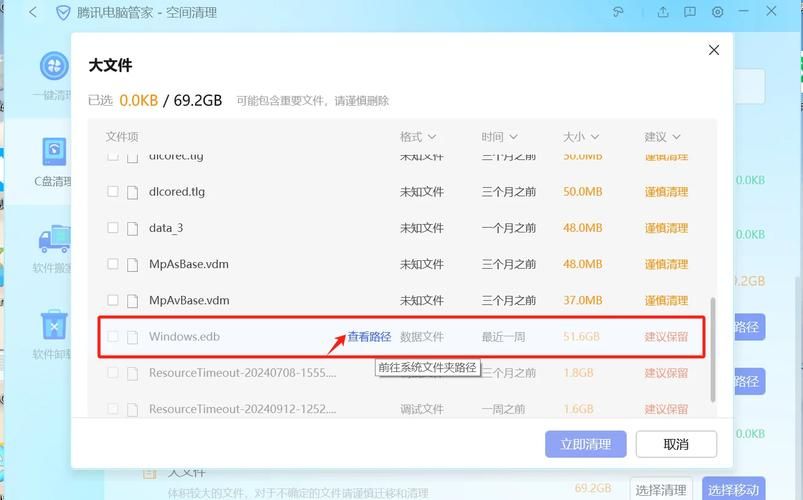Click file icon of MpAvBase.vdm row
The image size is (803, 500).
click(x=133, y=301)
